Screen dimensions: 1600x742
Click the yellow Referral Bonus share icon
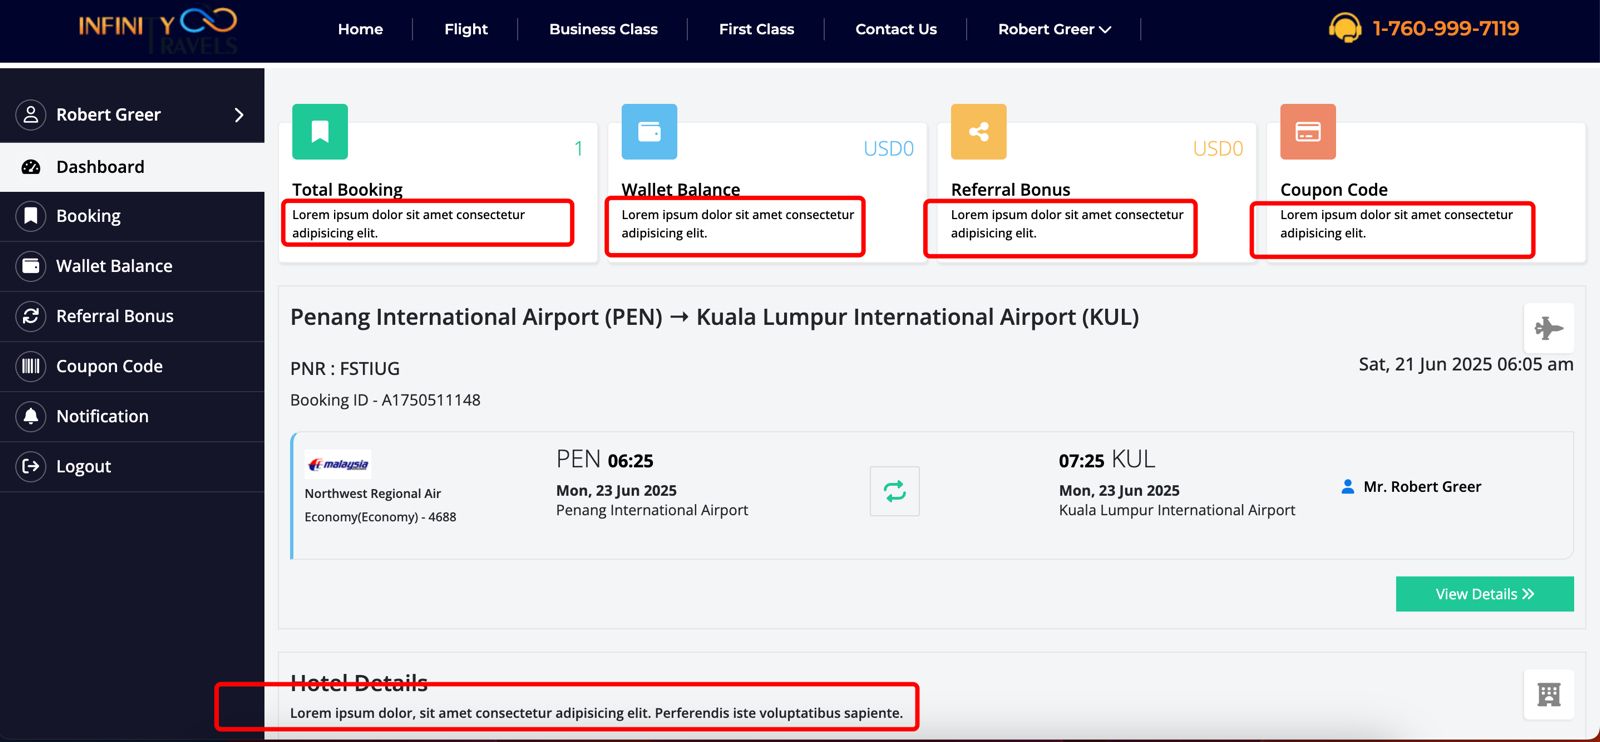[978, 132]
